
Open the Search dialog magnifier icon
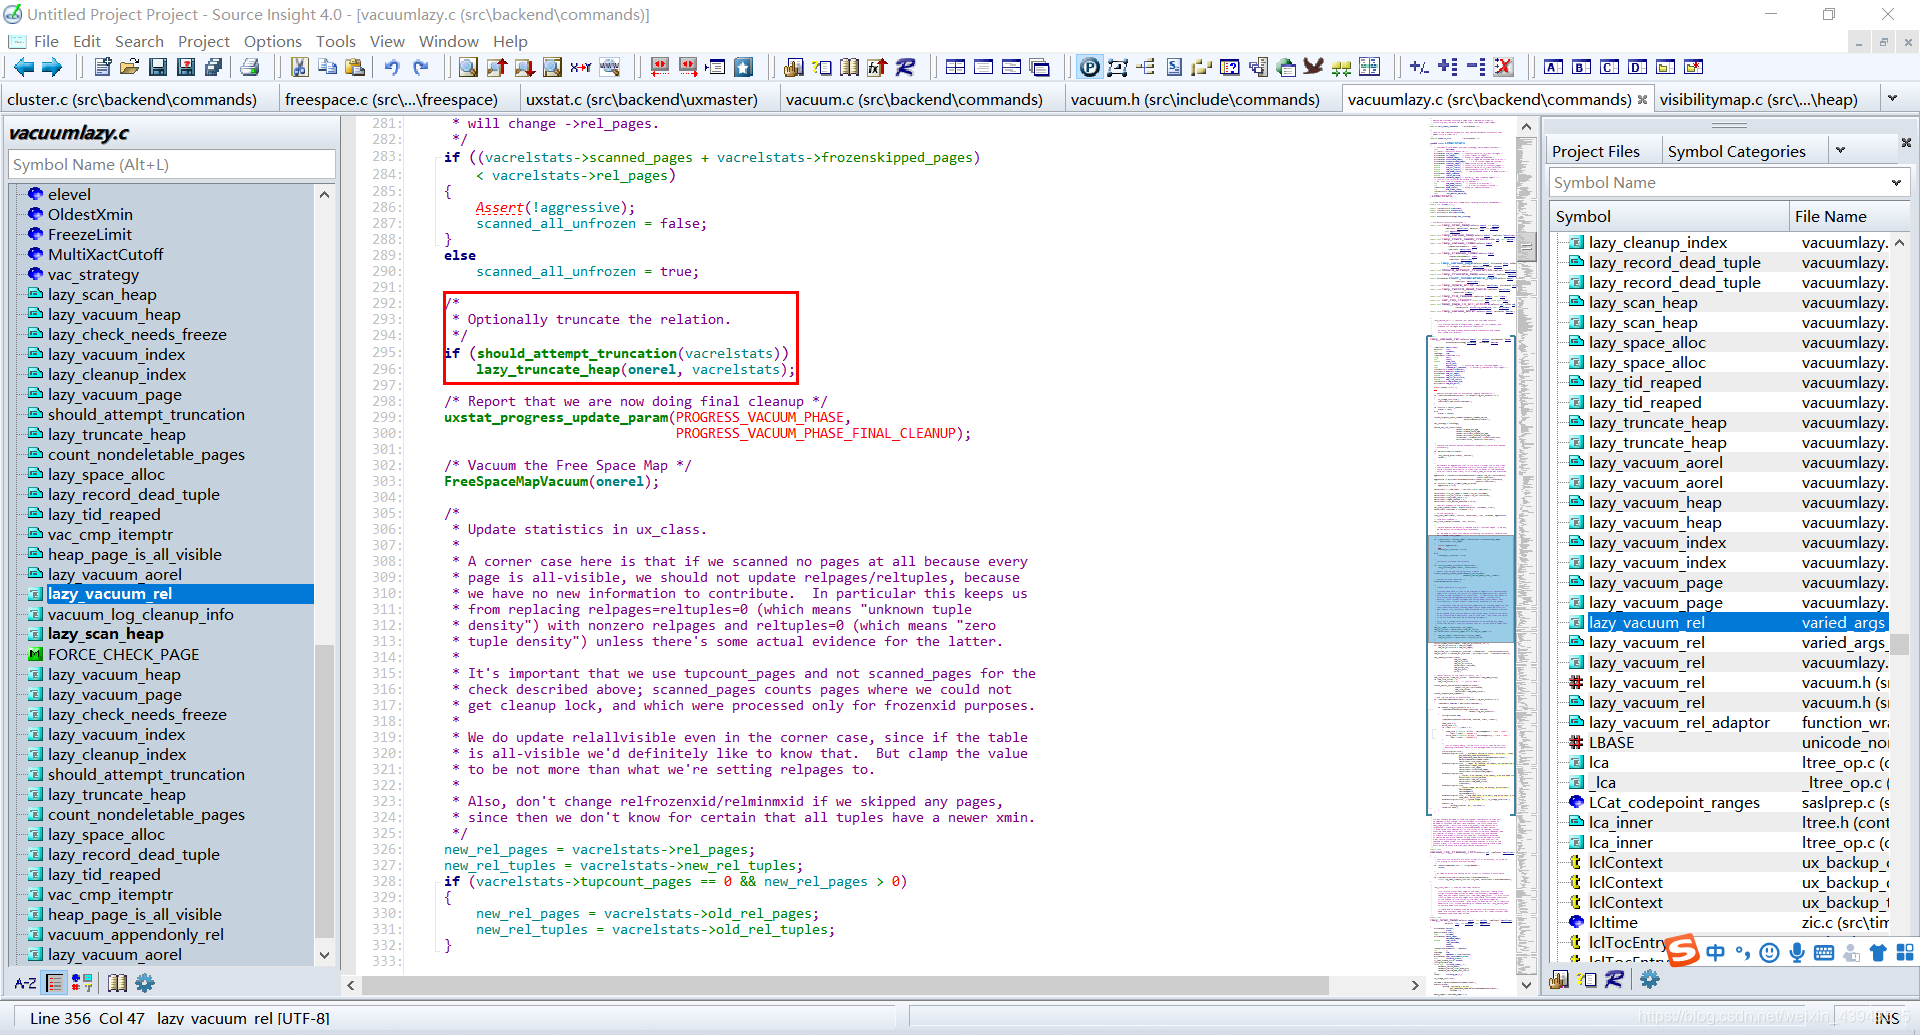468,67
